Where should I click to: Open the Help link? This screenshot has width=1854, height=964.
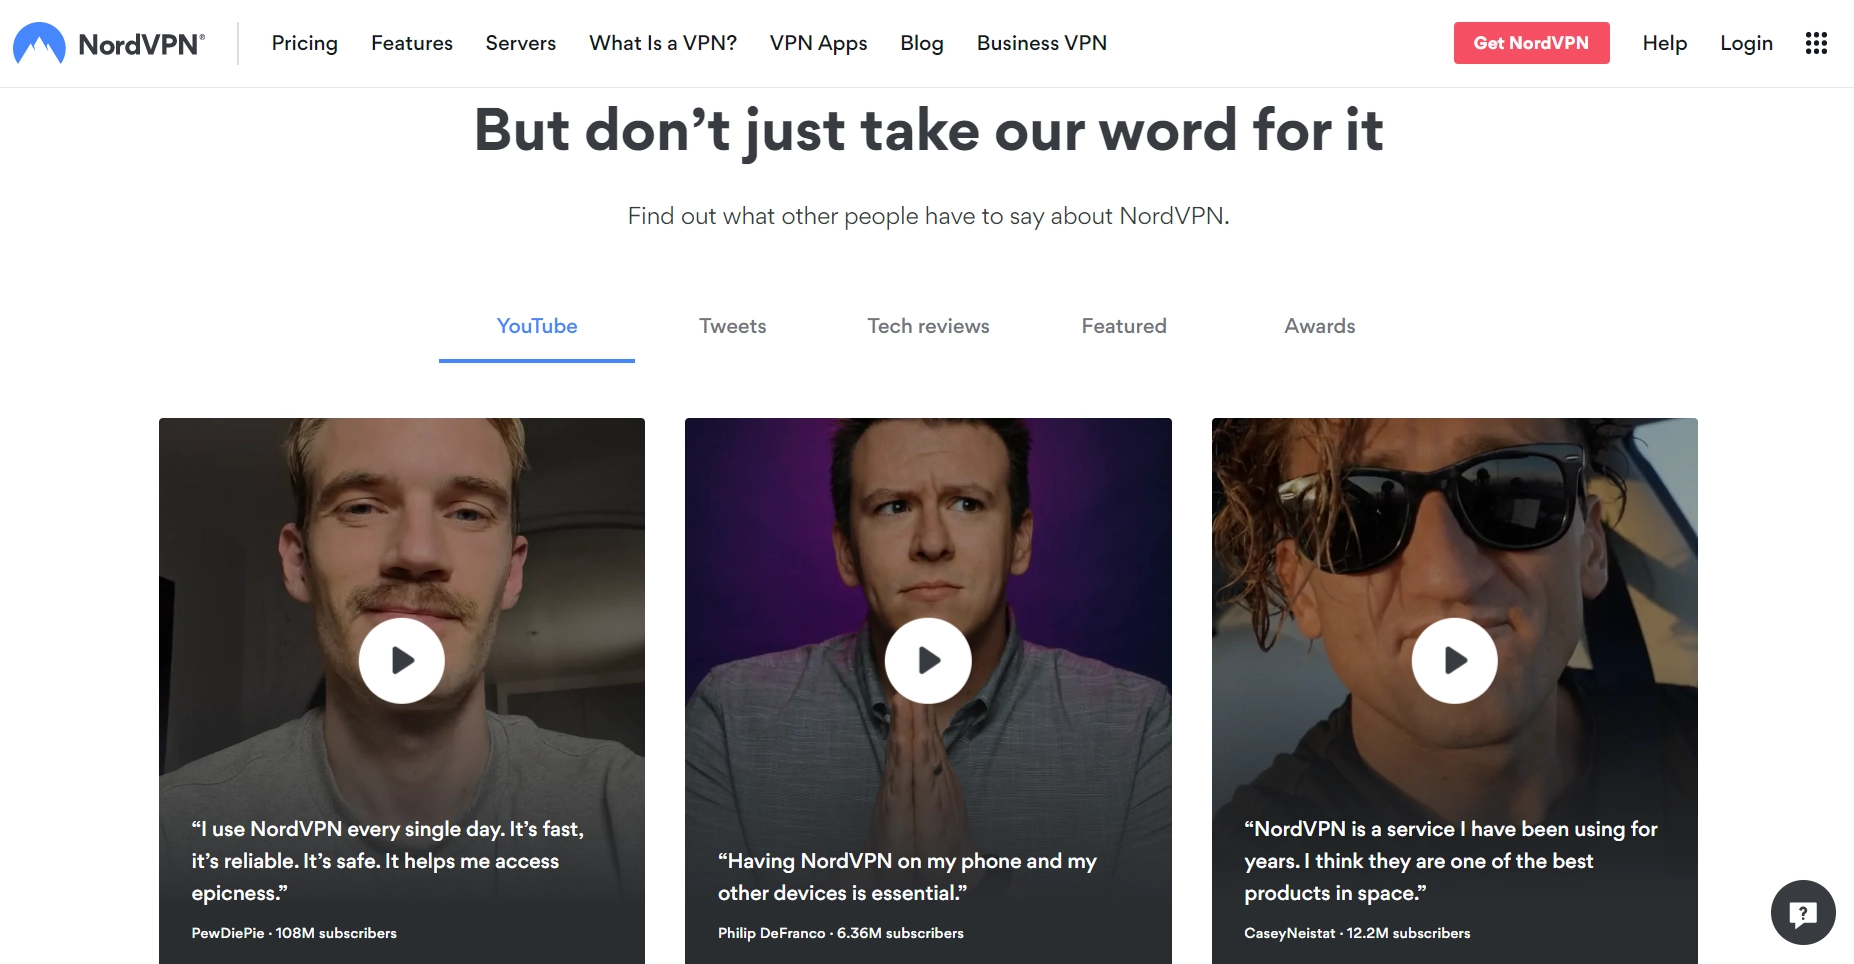[1665, 43]
